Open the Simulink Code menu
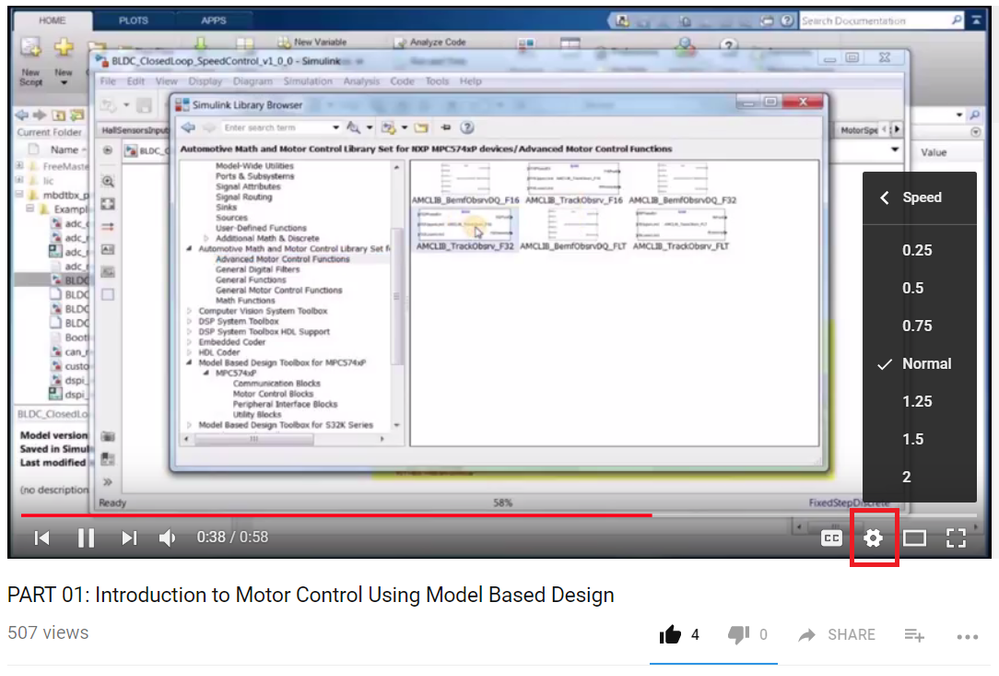Screen dimensions: 999x676 402,81
